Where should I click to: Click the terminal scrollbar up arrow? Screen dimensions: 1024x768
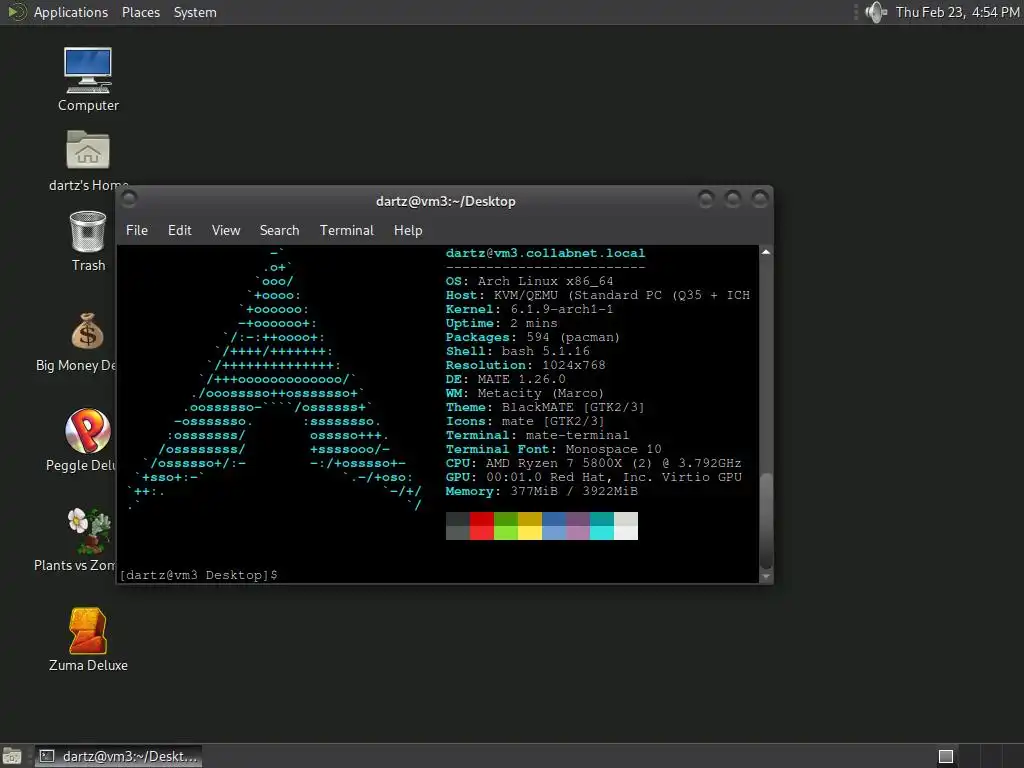(766, 252)
